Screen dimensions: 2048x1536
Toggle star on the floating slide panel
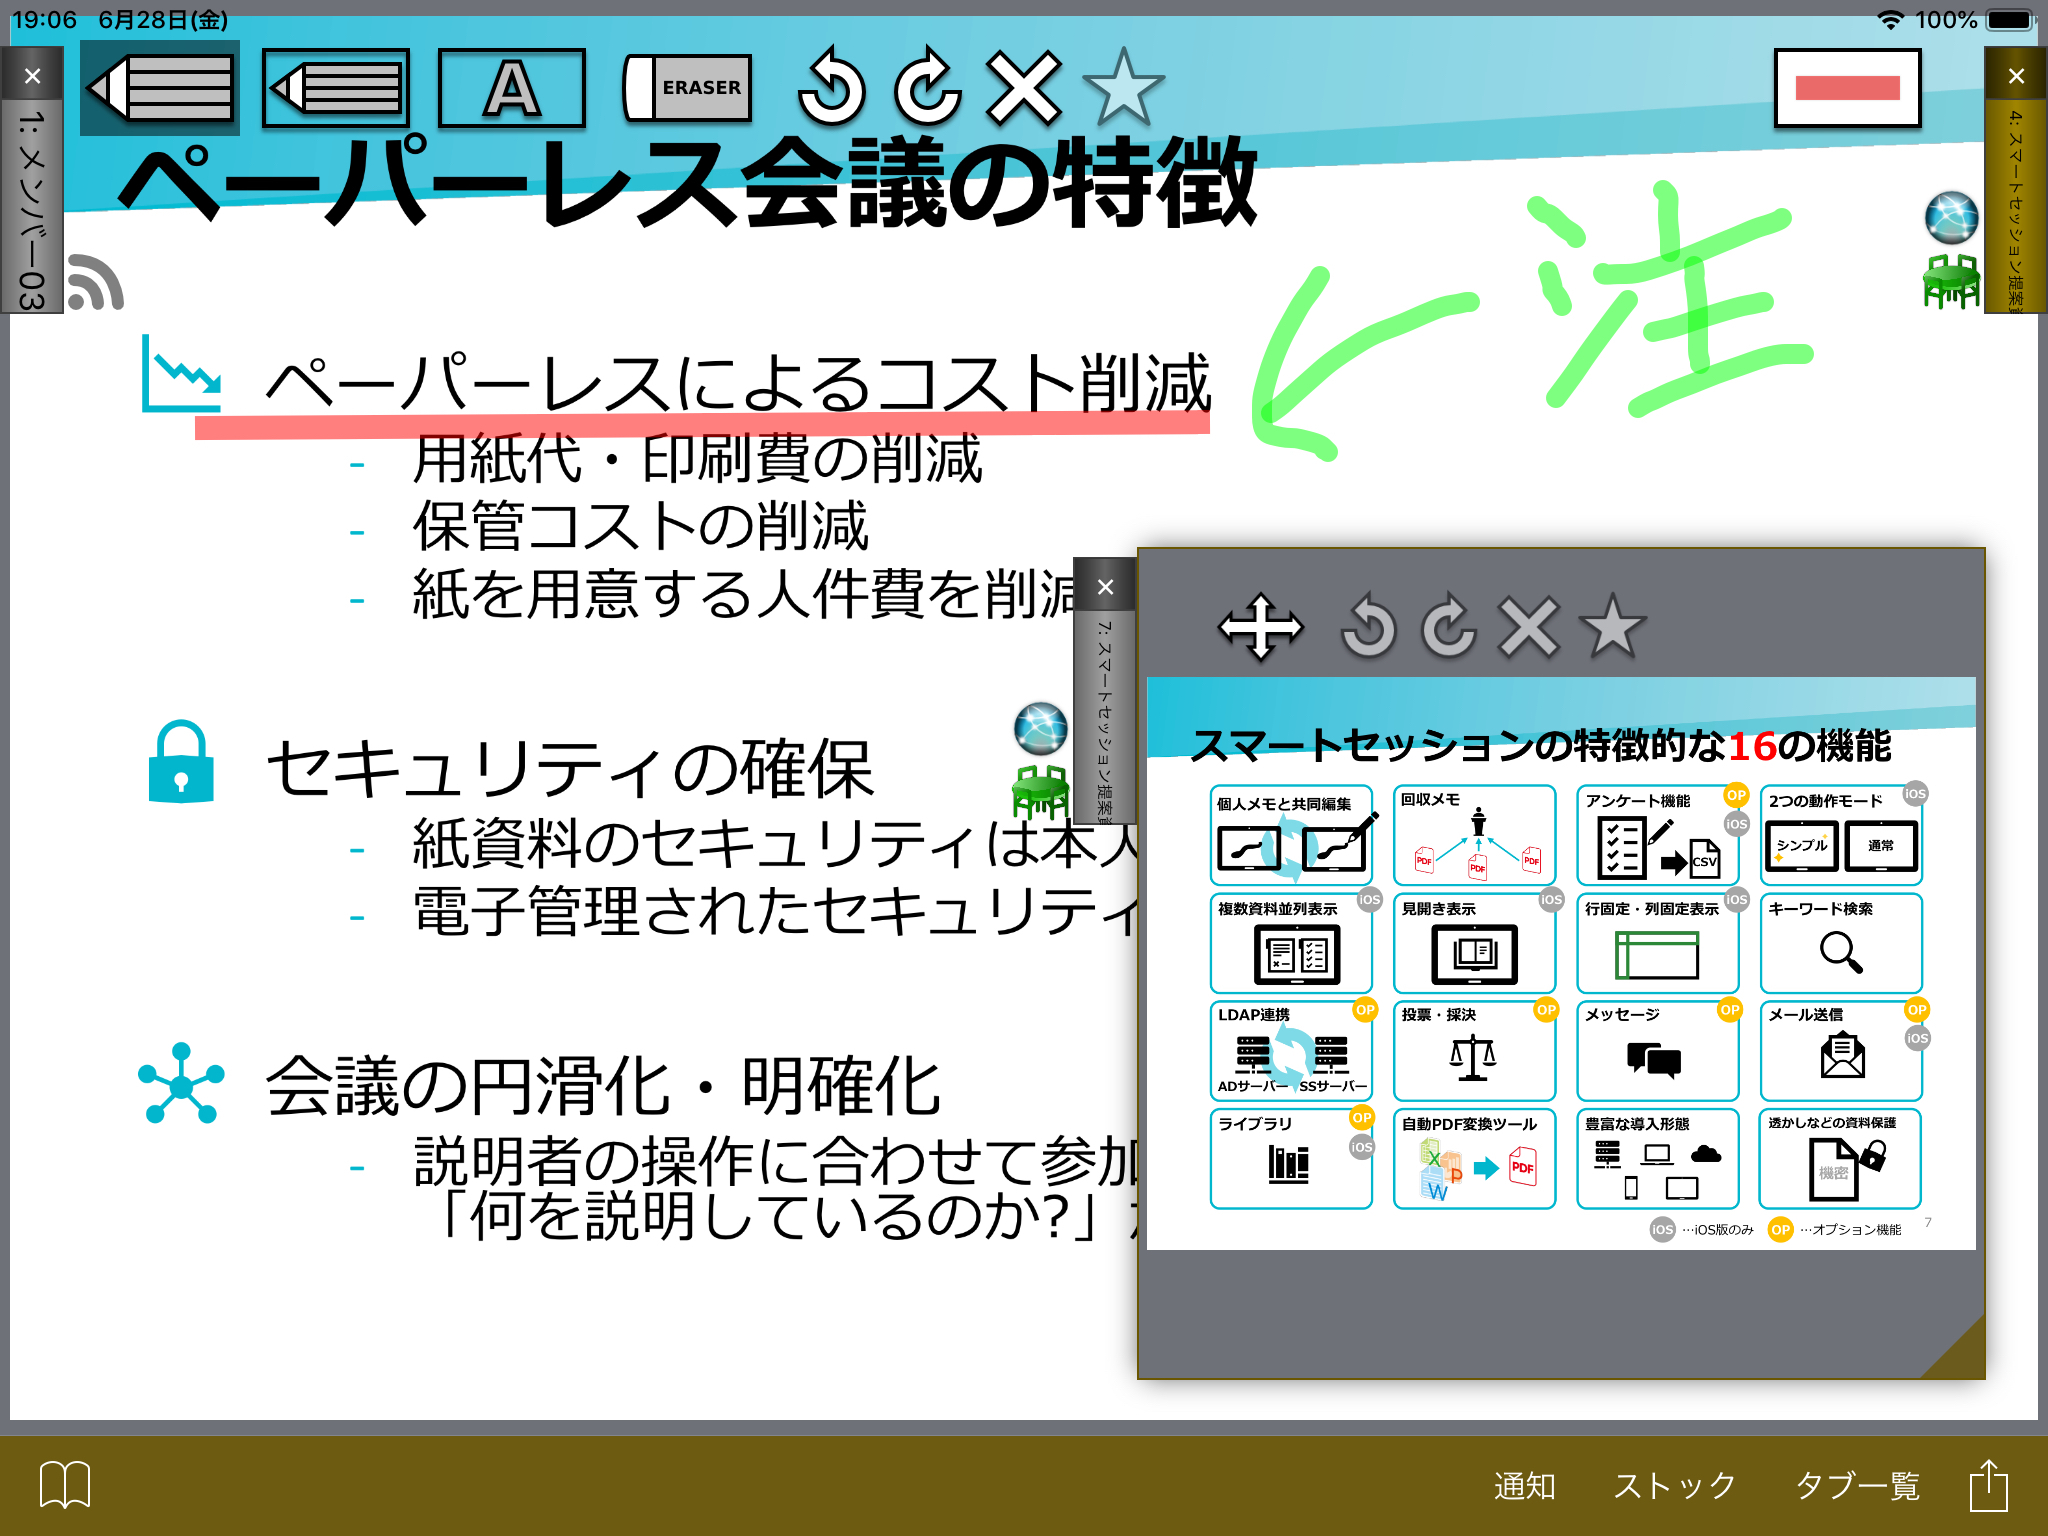coord(1612,627)
